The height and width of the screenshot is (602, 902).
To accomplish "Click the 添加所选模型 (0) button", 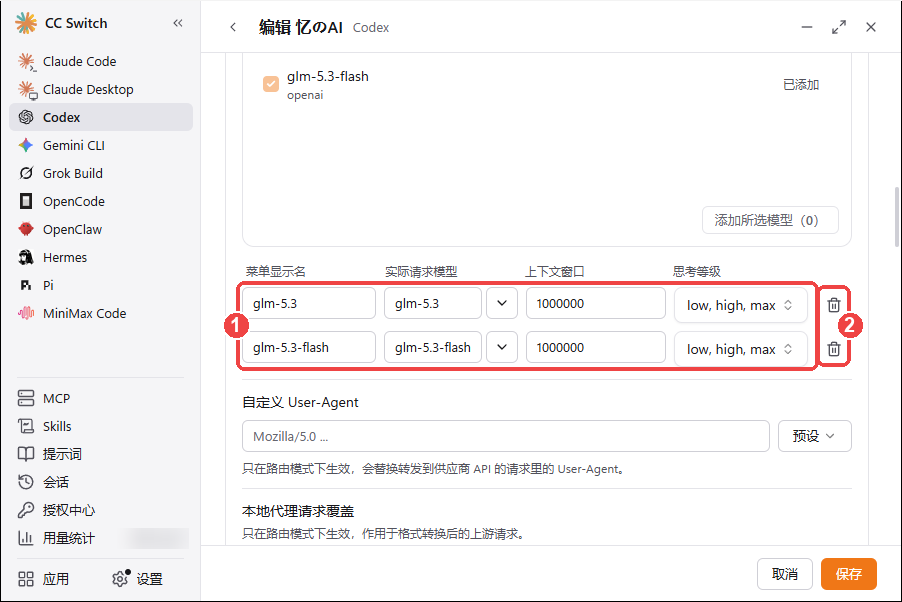I will [x=770, y=220].
